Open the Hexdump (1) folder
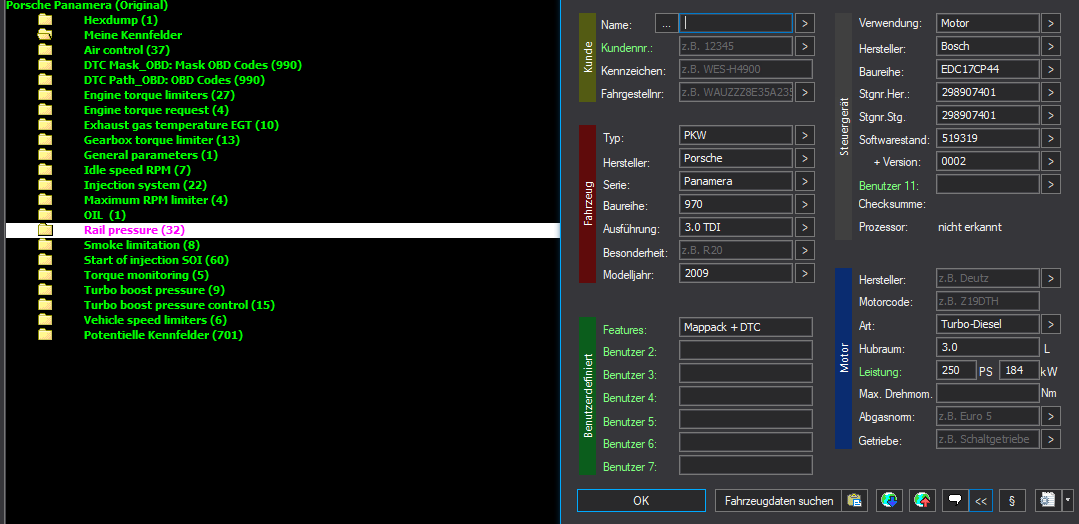 coord(120,20)
